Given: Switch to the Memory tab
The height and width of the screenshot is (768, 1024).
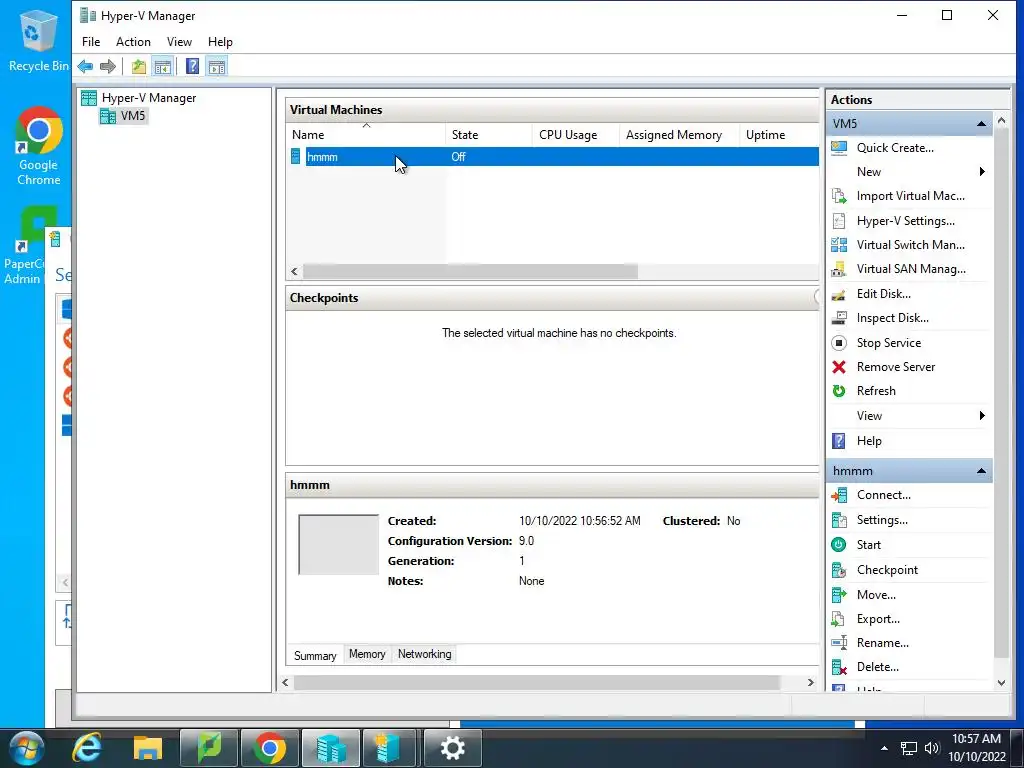Looking at the screenshot, I should (367, 654).
